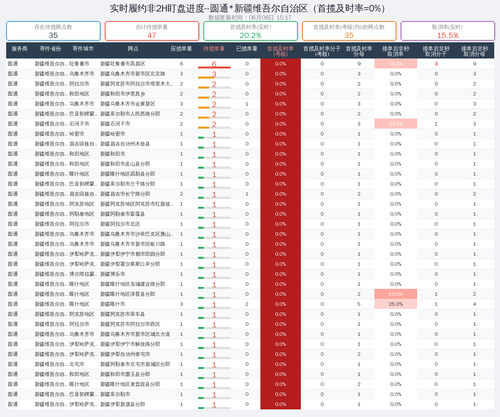Select the 新疆阿克苏市阿拉尔市西区 site cell

(130, 324)
